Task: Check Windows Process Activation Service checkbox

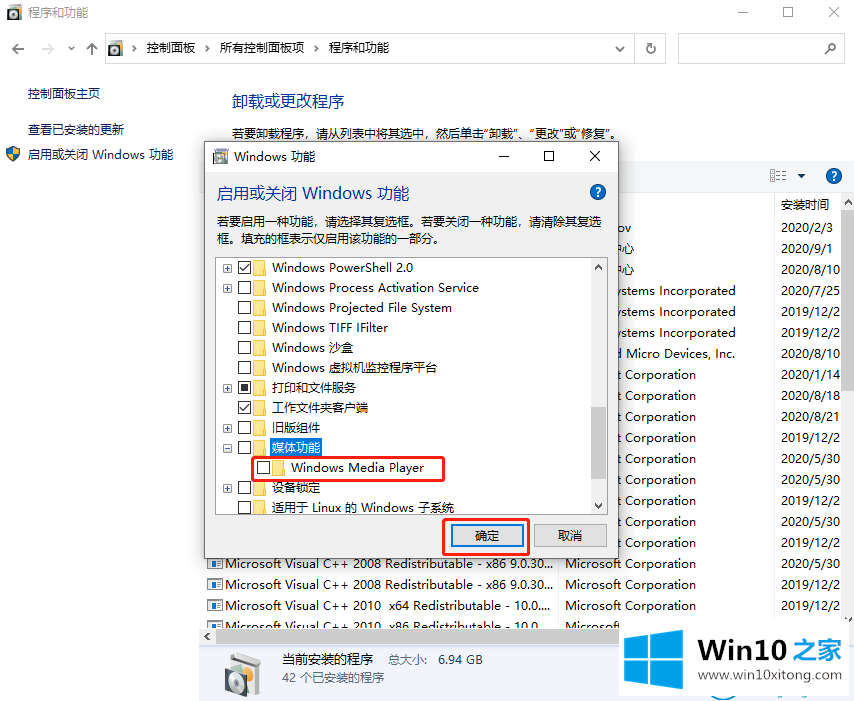Action: 245,288
